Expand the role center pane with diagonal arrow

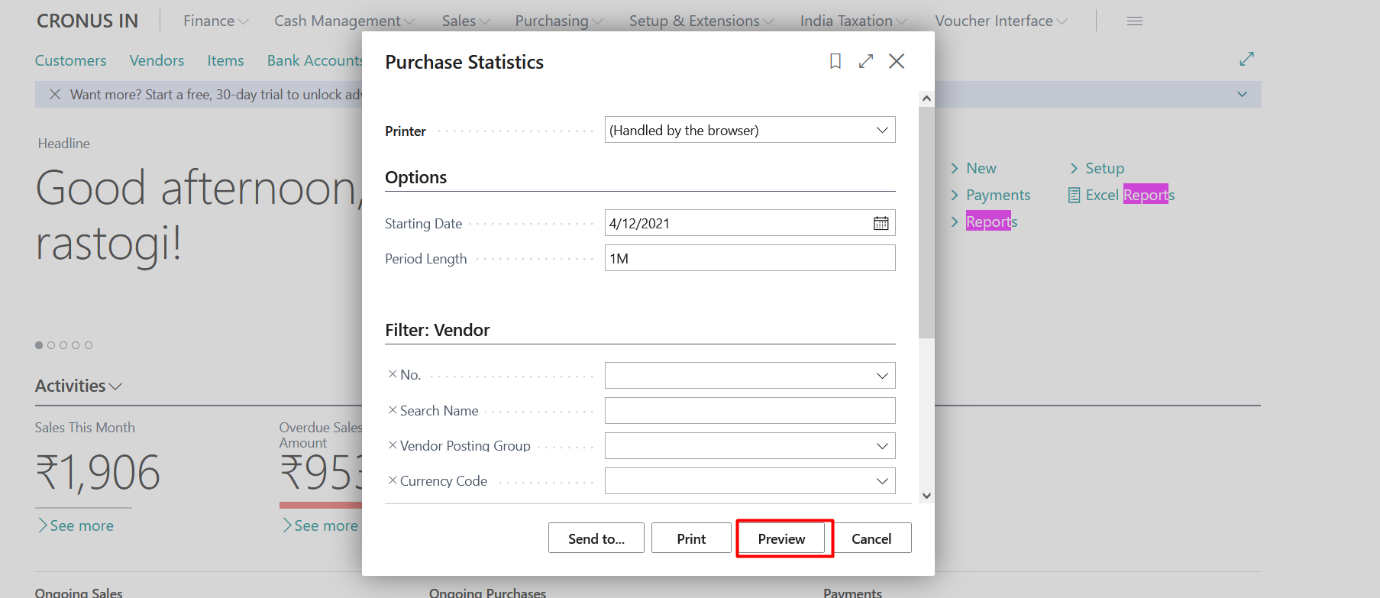pyautogui.click(x=1246, y=59)
